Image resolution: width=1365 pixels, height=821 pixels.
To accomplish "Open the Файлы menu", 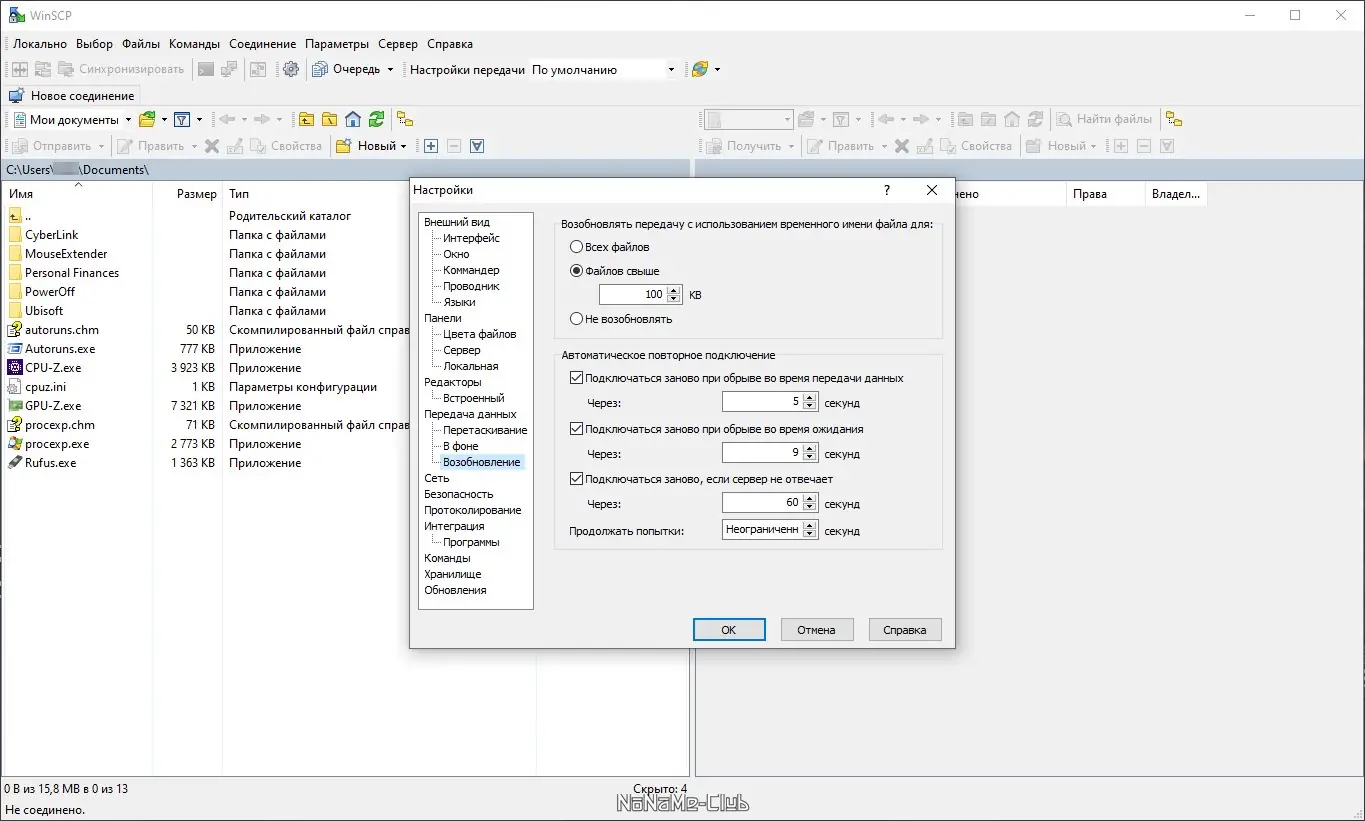I will pos(141,44).
